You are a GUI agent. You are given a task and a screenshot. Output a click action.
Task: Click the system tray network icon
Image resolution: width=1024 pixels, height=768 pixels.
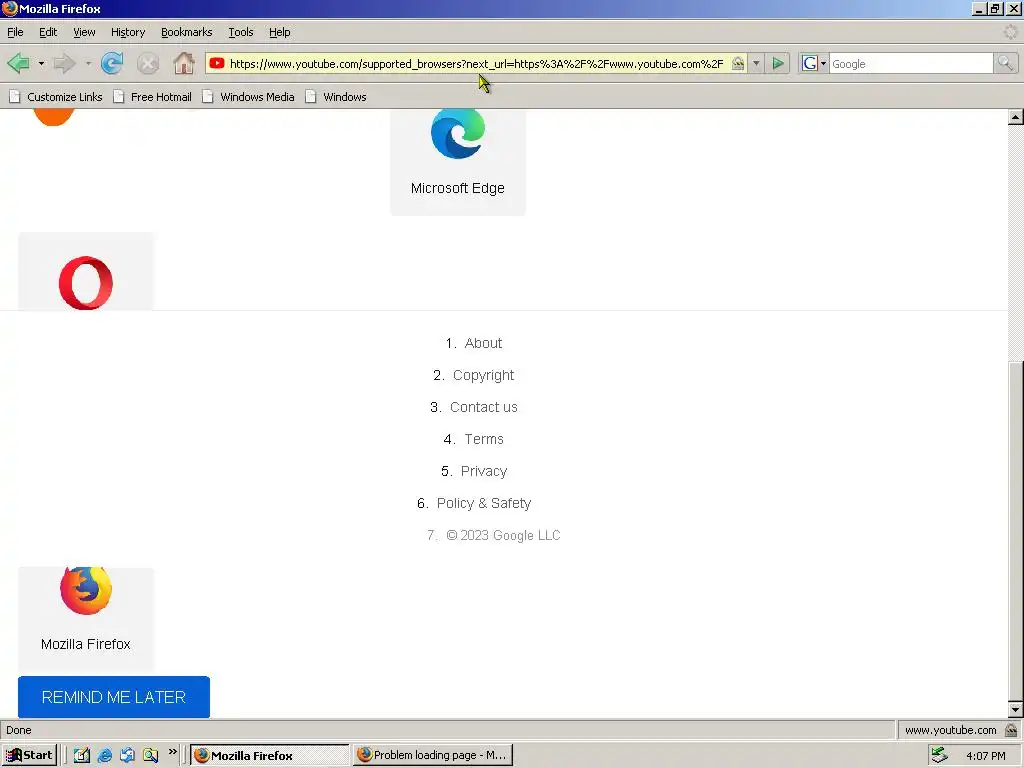[939, 755]
